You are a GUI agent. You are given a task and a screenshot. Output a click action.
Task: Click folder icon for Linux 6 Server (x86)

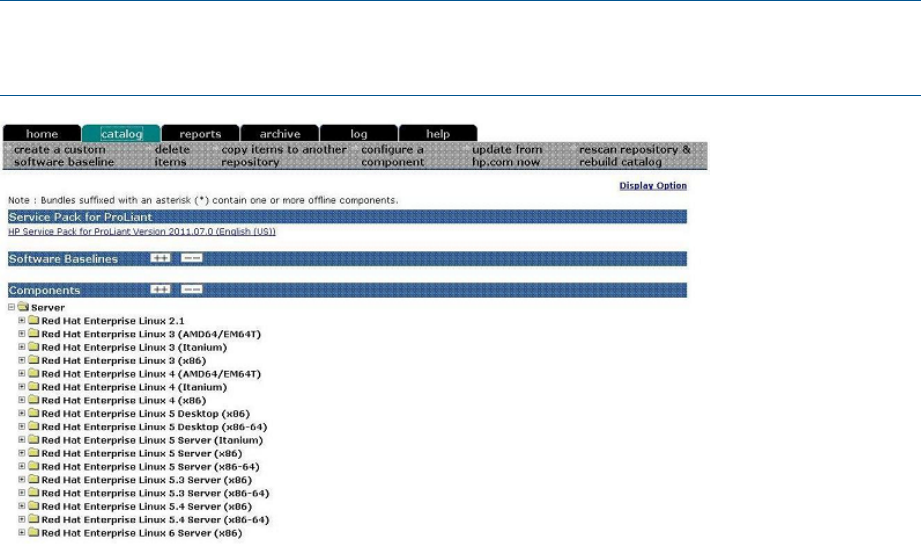pos(33,532)
